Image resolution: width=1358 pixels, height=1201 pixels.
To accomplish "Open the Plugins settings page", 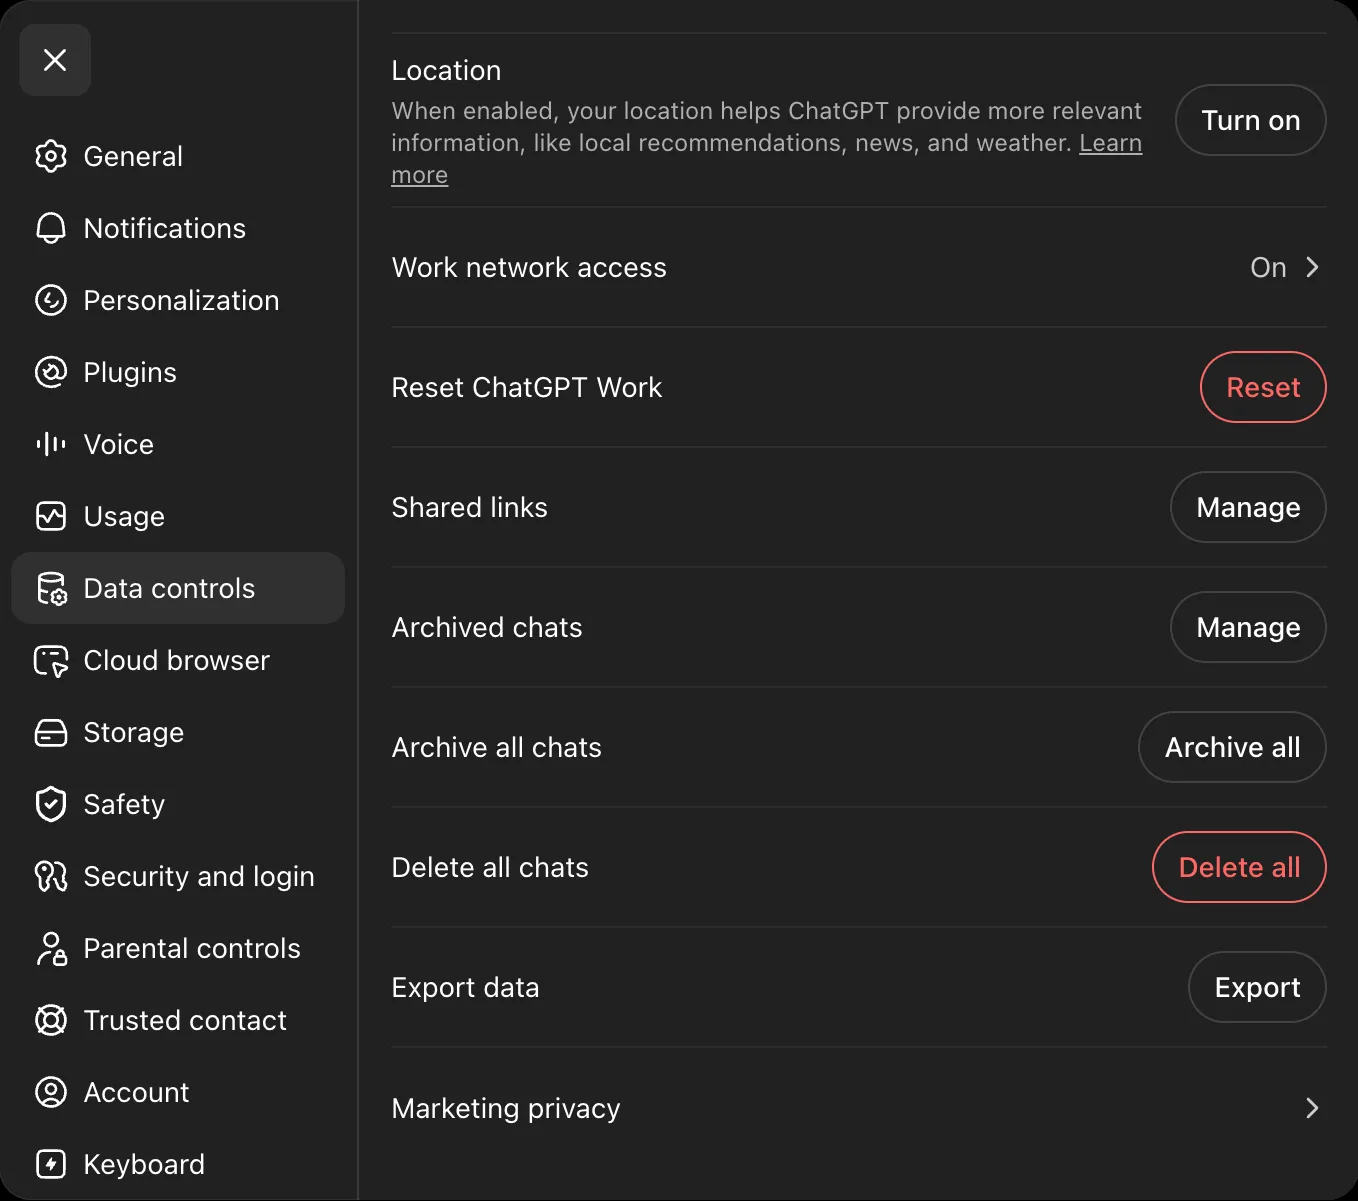I will [178, 372].
